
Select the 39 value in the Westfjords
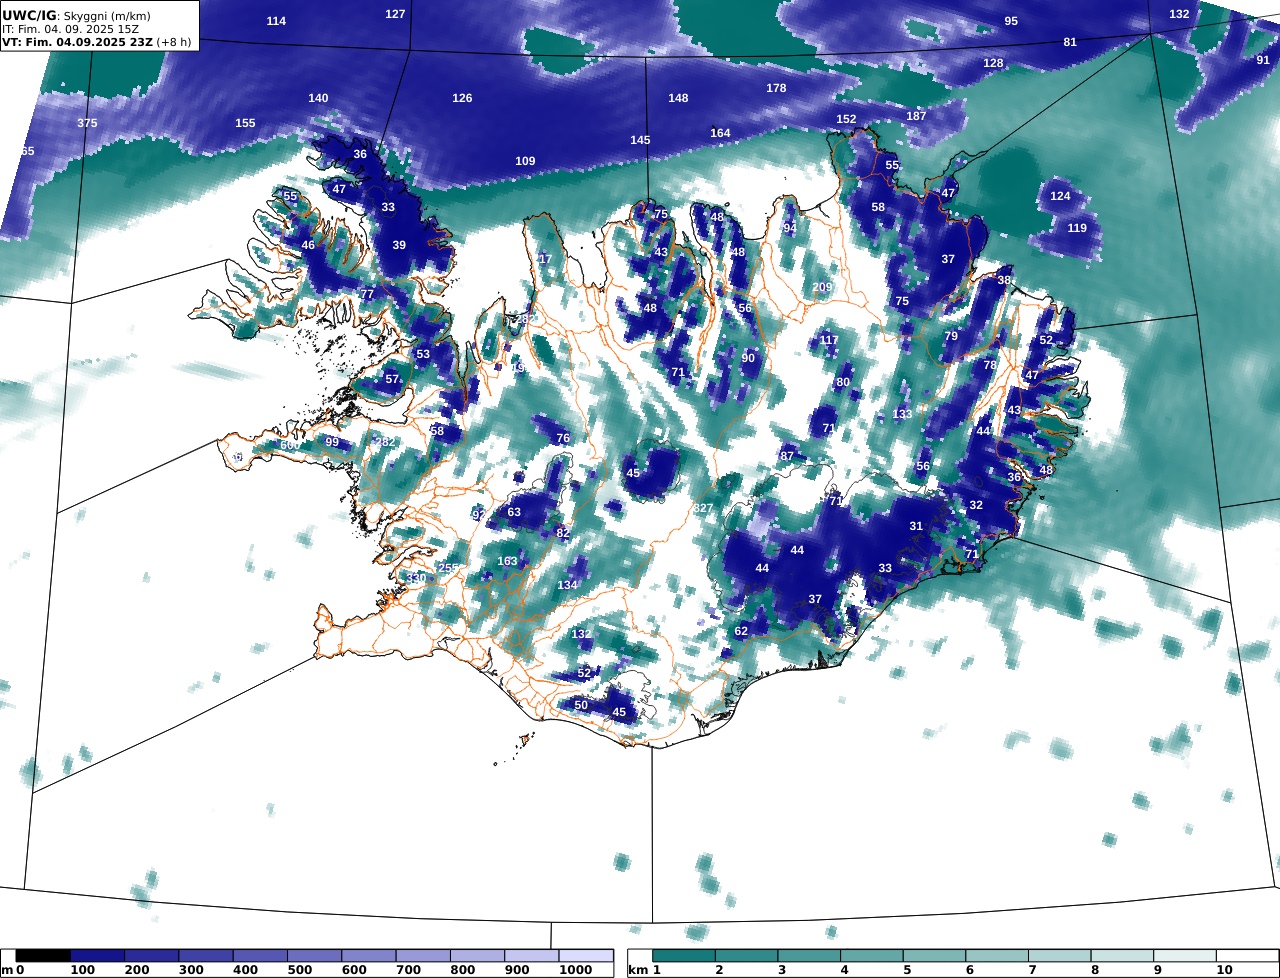[x=399, y=245]
